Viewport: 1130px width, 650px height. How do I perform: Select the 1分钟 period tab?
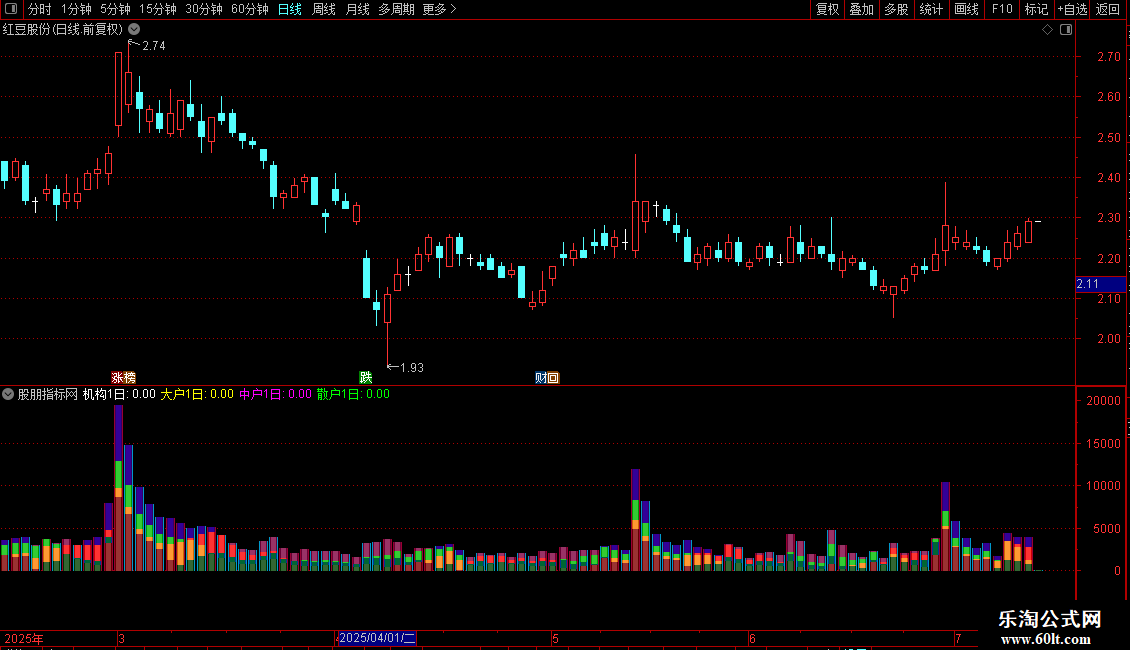pos(76,9)
